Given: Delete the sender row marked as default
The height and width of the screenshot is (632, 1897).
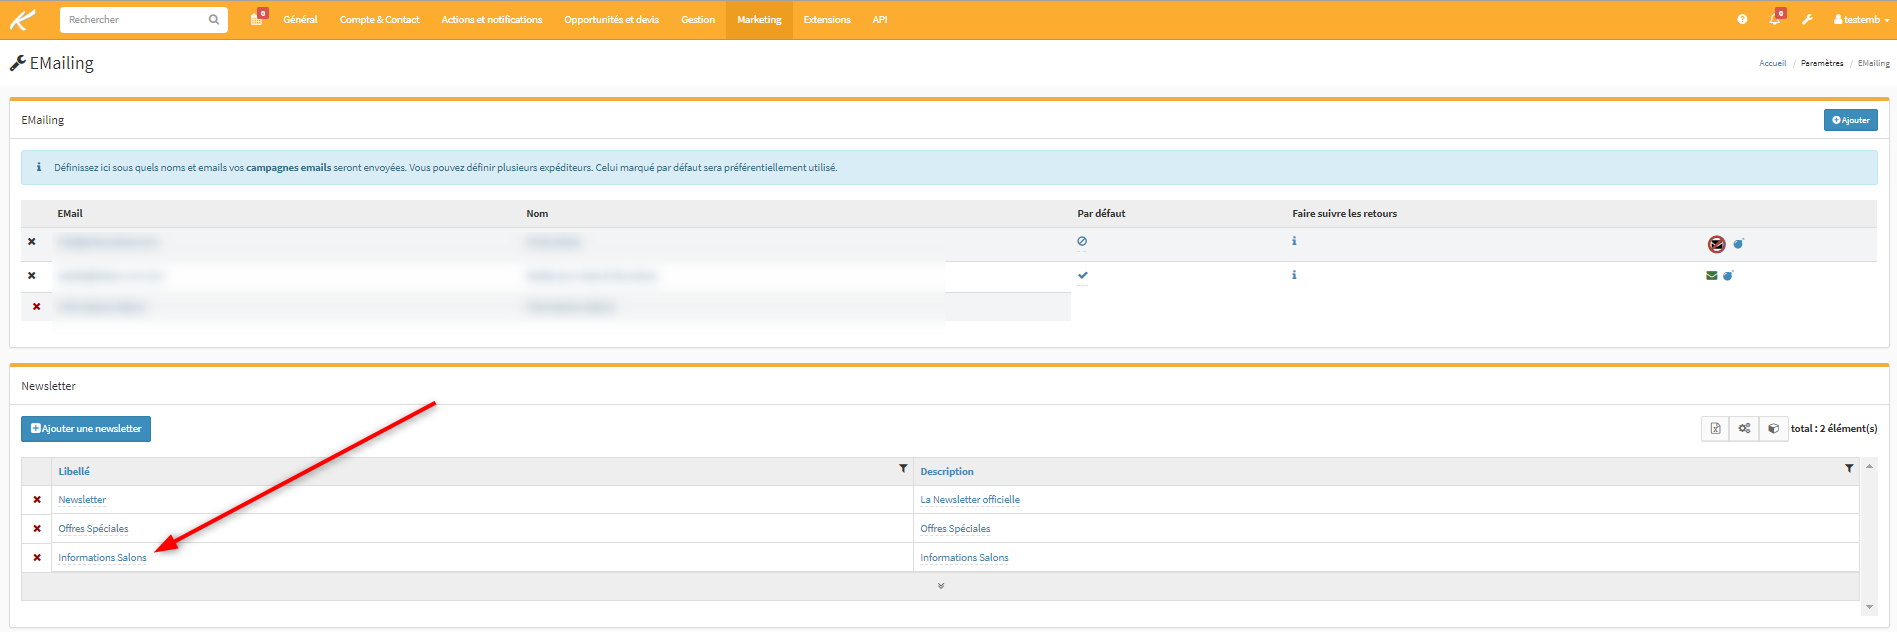Looking at the screenshot, I should coord(32,276).
